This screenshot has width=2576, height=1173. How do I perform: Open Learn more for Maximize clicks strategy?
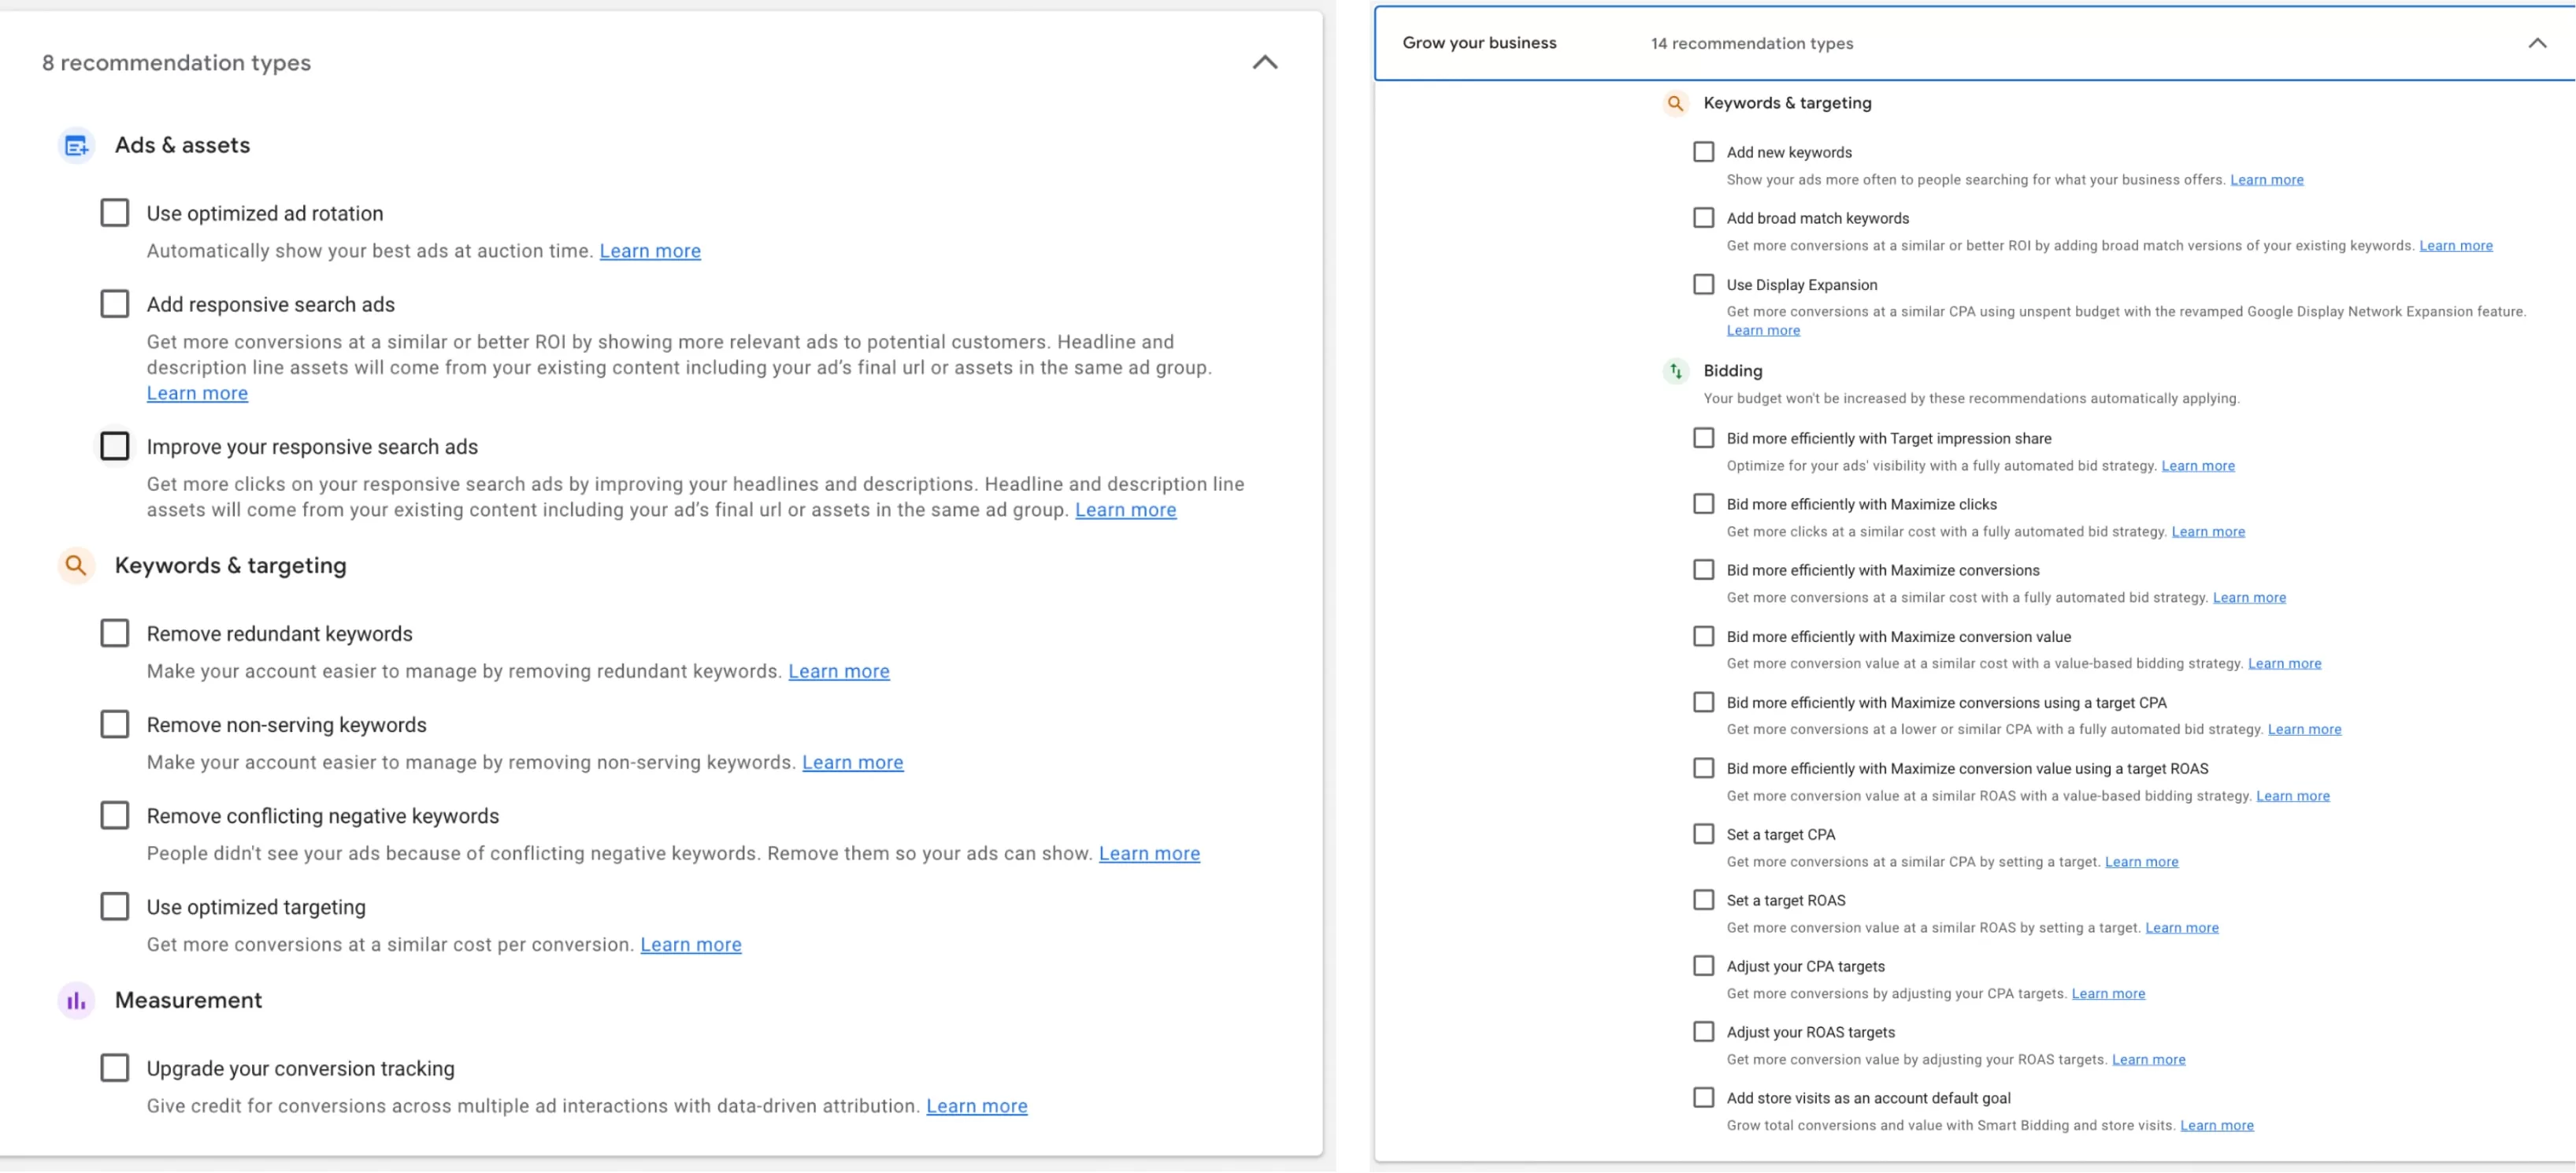click(2207, 532)
